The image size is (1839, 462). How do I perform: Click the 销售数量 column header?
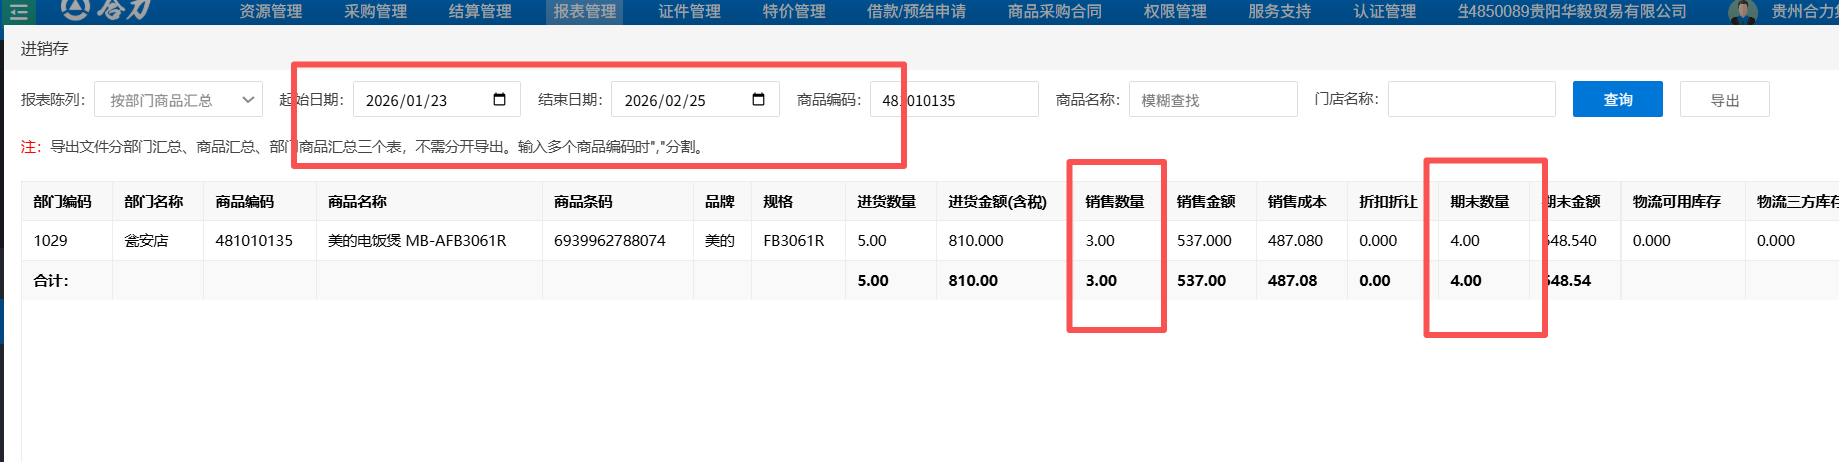tap(1114, 201)
